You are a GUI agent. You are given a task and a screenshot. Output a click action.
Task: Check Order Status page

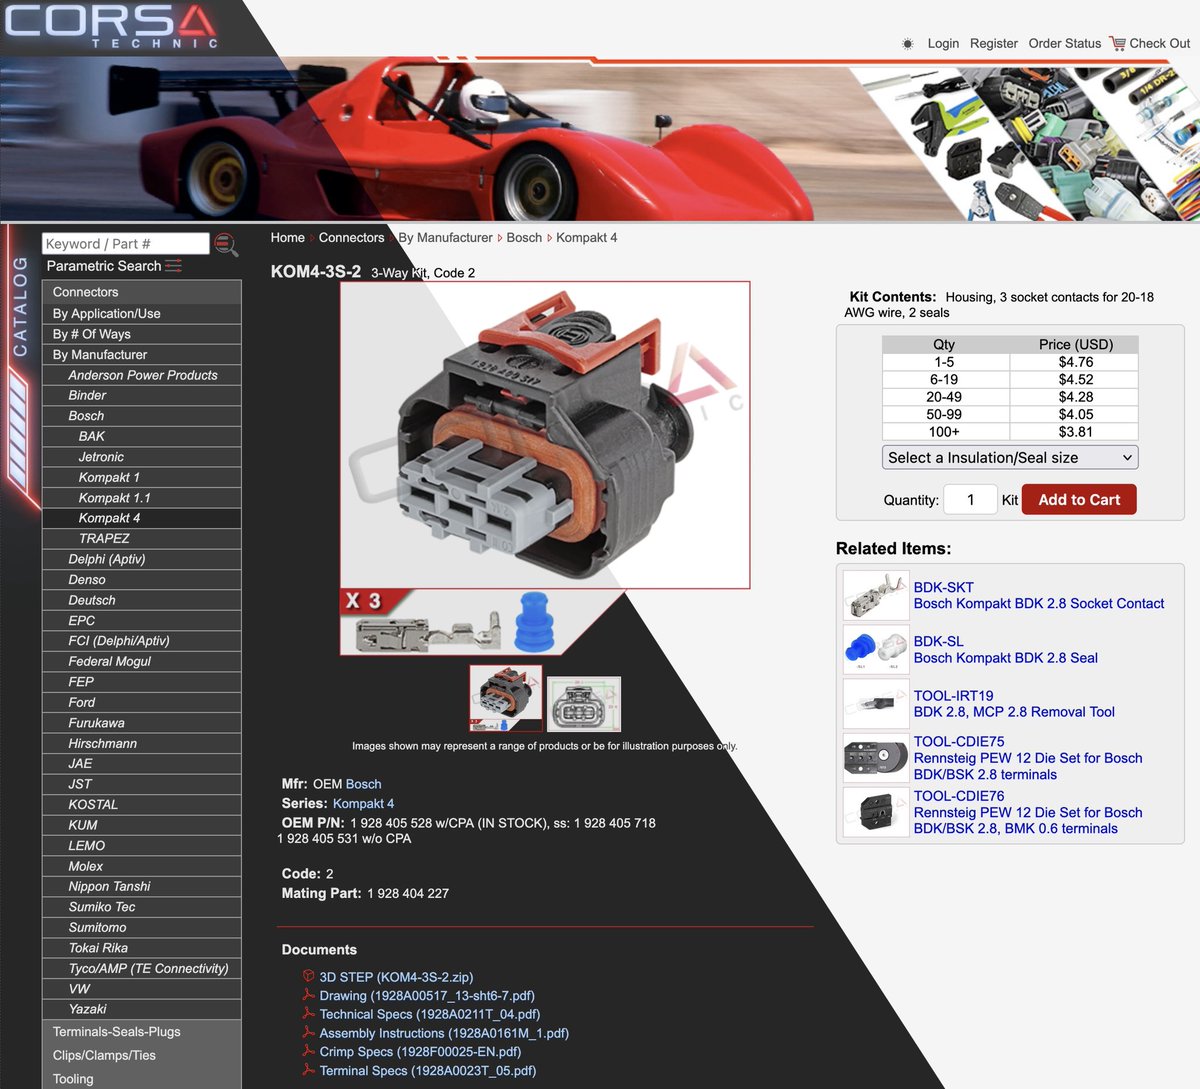1065,43
